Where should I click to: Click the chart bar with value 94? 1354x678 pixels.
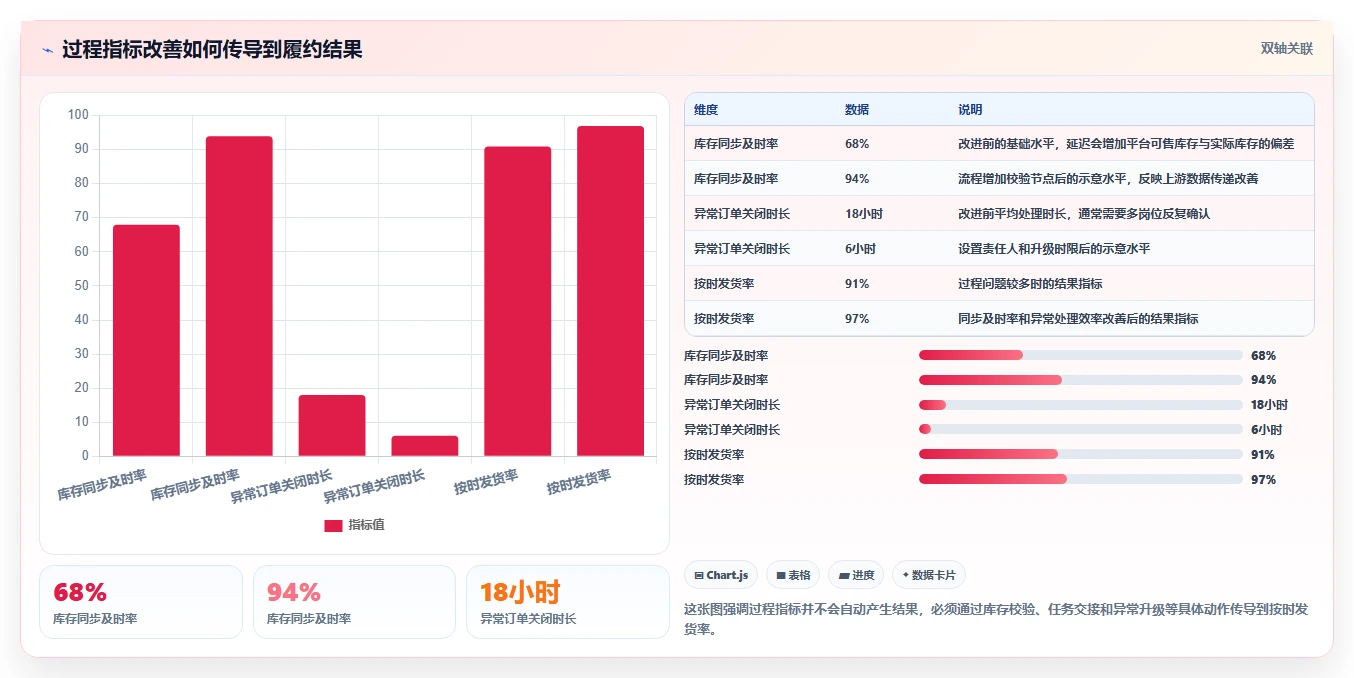click(239, 296)
